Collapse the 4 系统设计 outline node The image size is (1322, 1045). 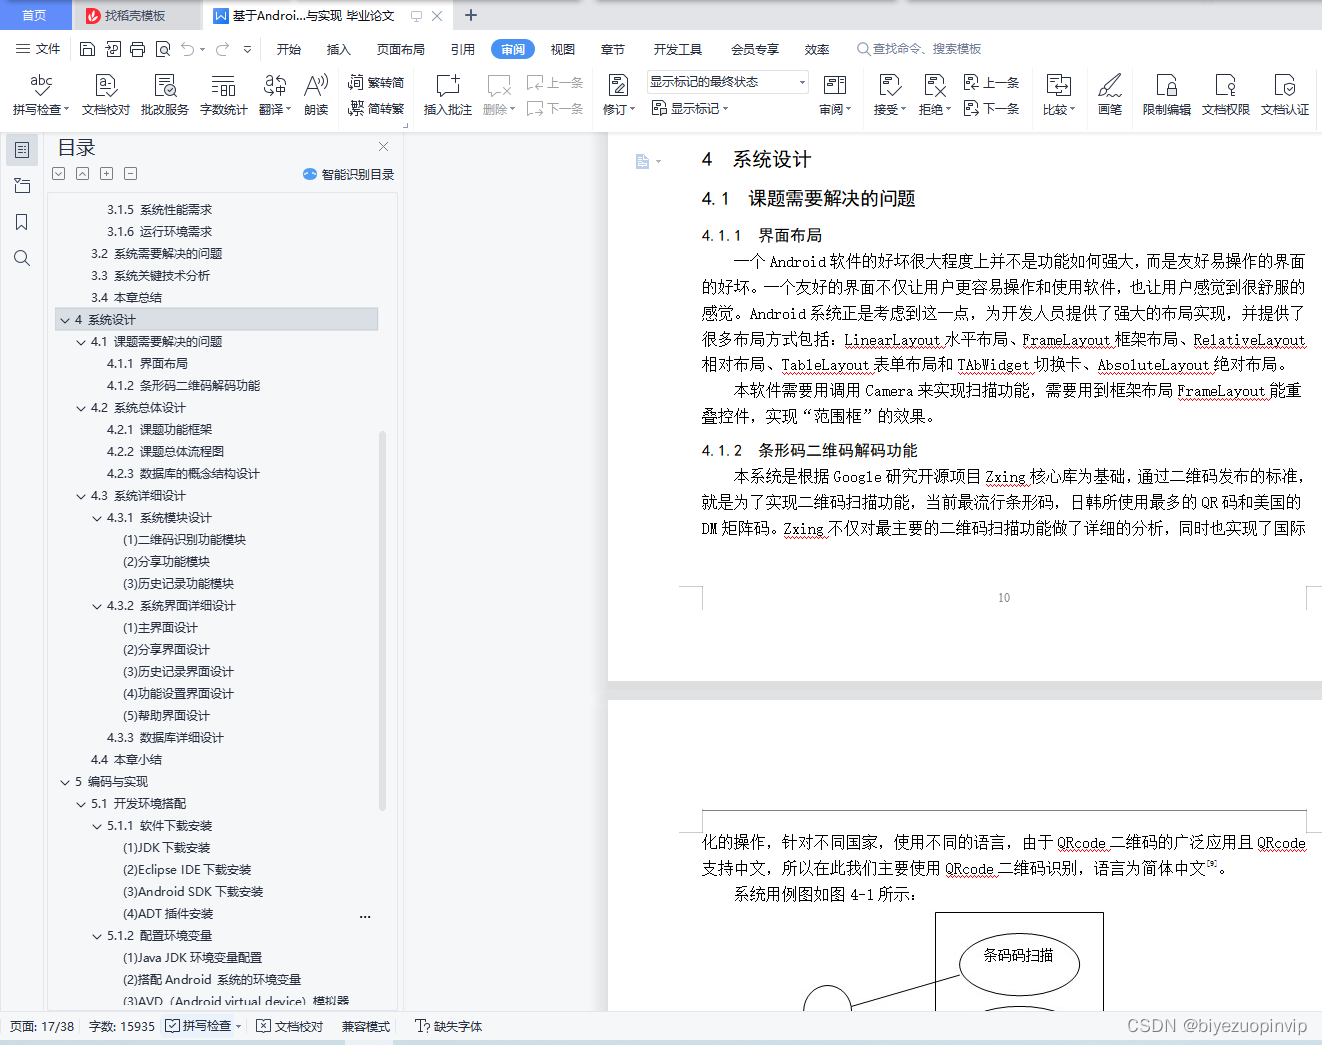click(65, 319)
